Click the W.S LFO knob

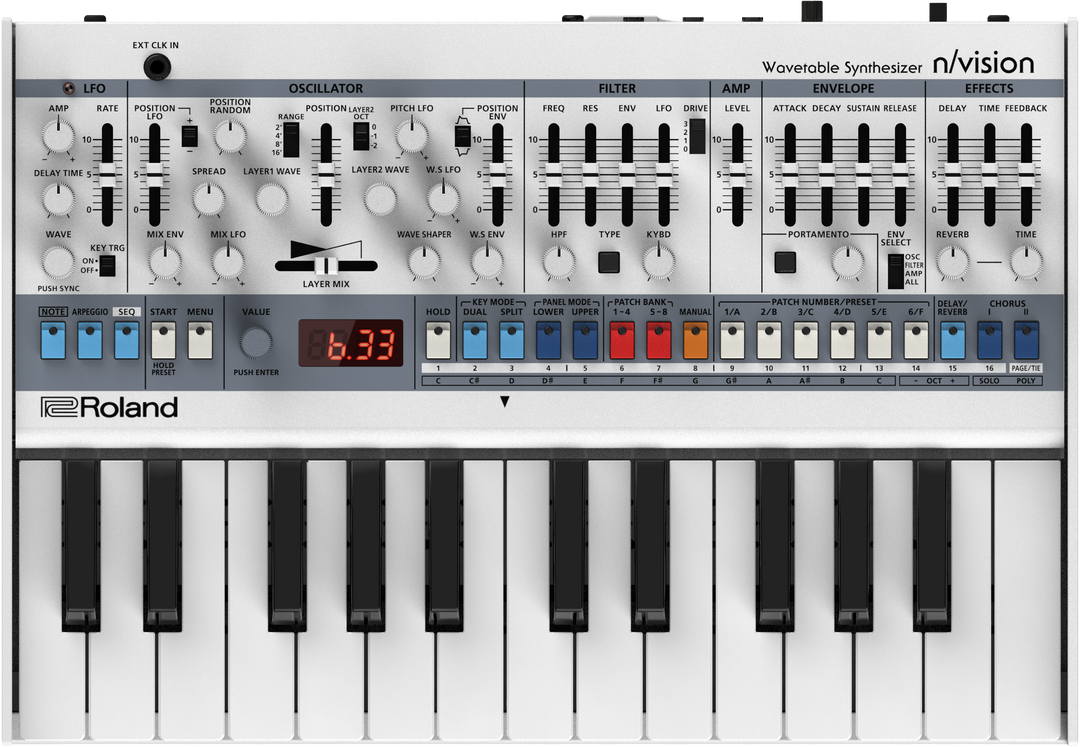pos(443,199)
